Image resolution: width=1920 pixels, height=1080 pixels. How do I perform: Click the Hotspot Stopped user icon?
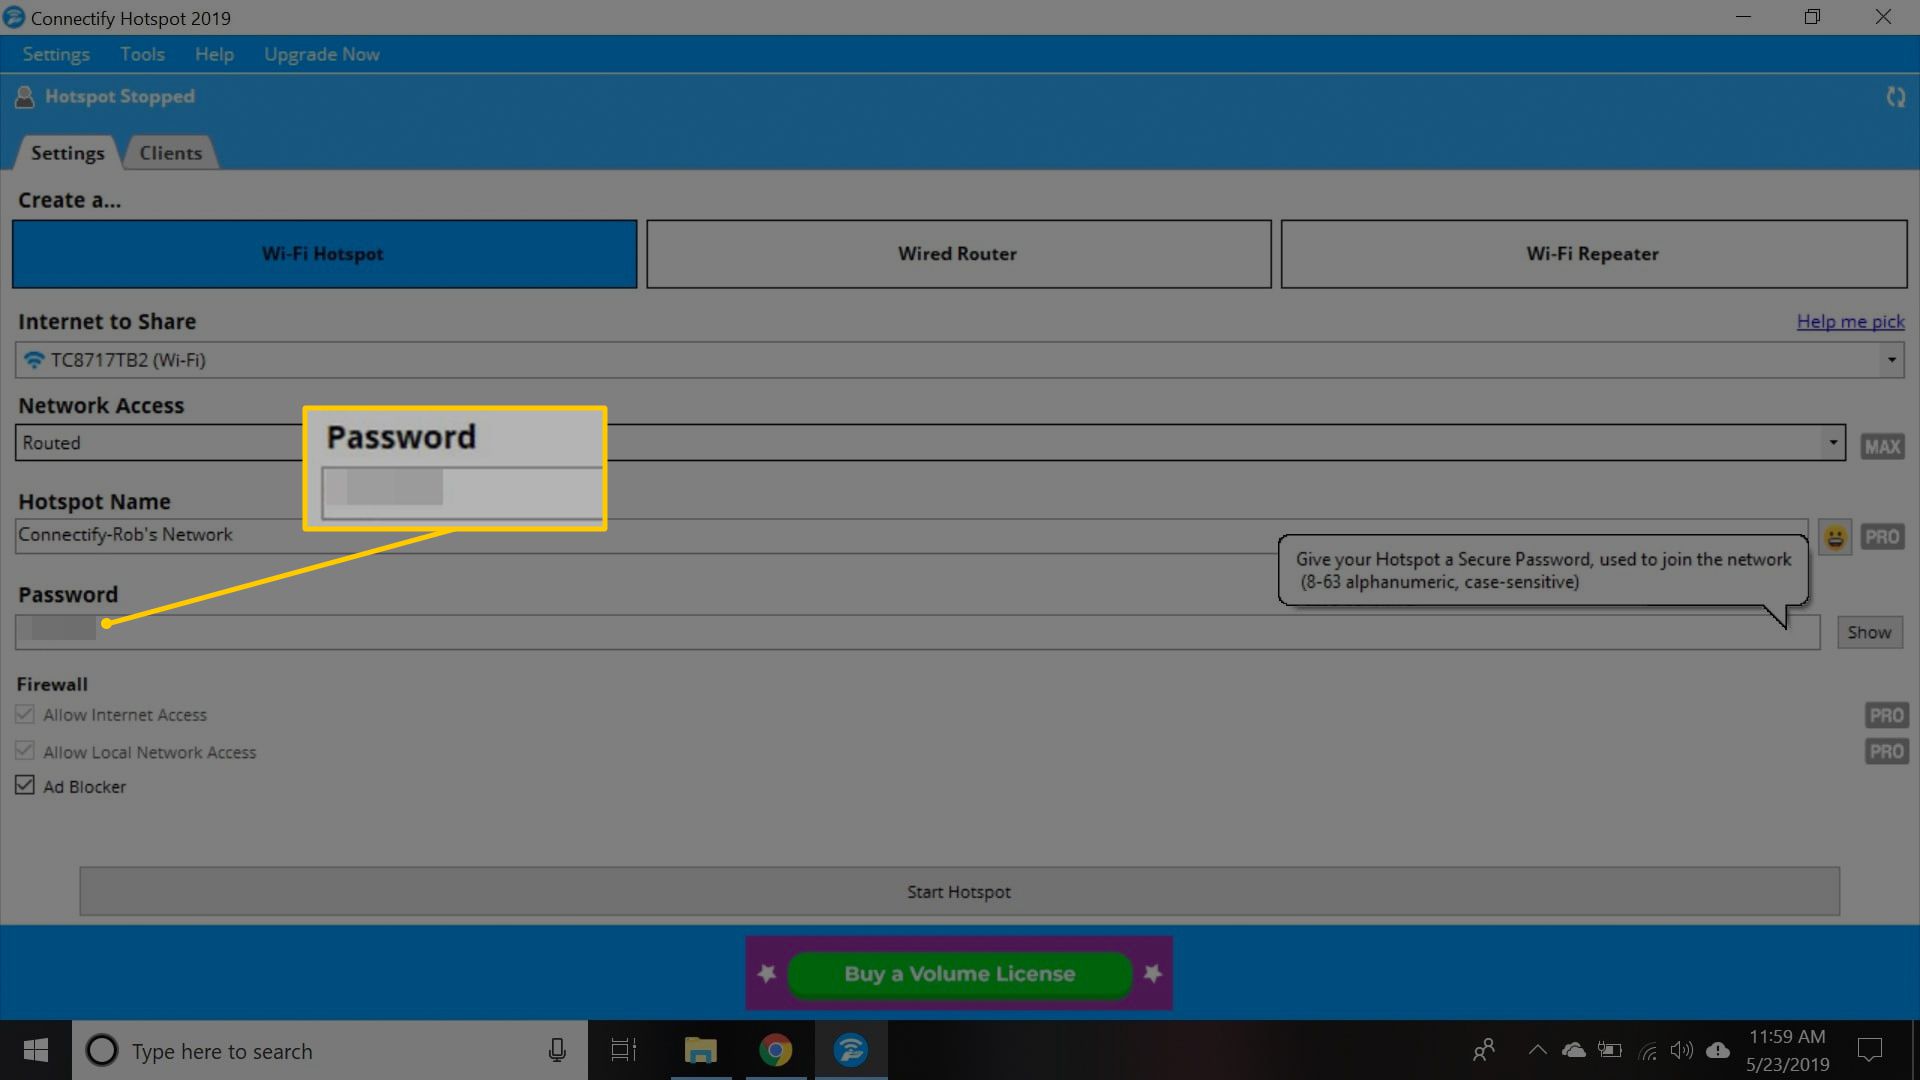coord(25,97)
